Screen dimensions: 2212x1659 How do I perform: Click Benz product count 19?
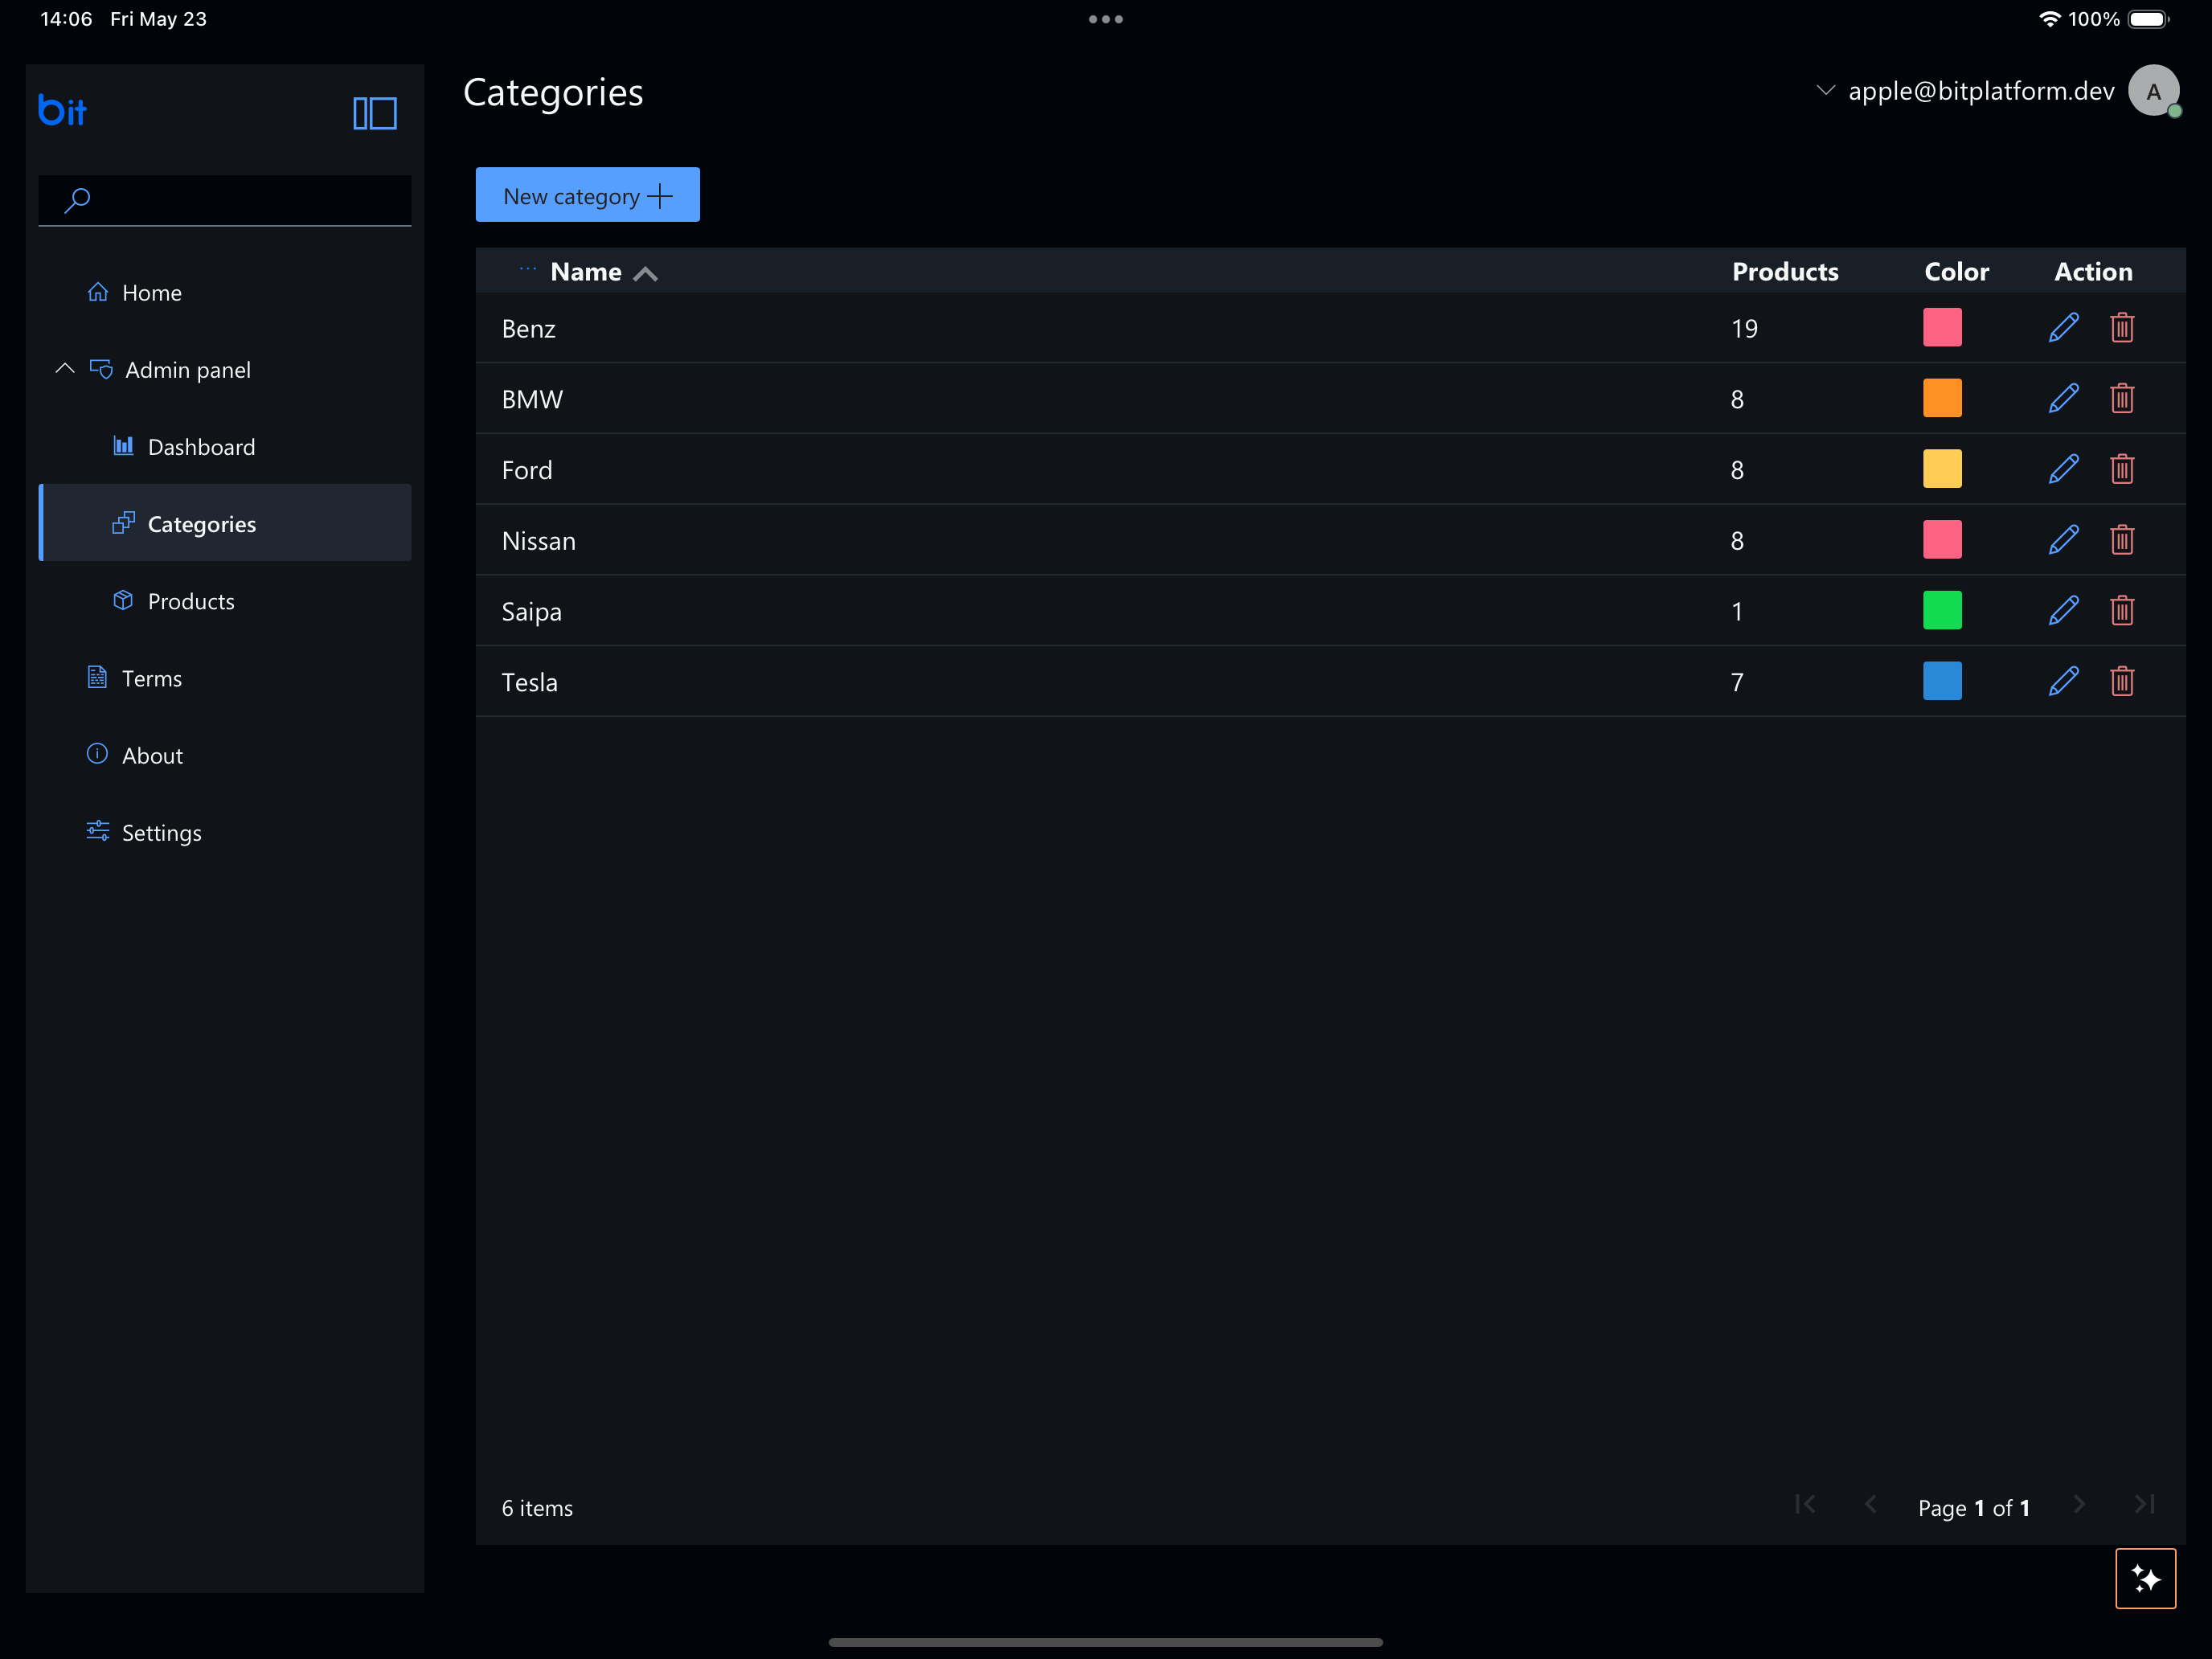point(1745,329)
